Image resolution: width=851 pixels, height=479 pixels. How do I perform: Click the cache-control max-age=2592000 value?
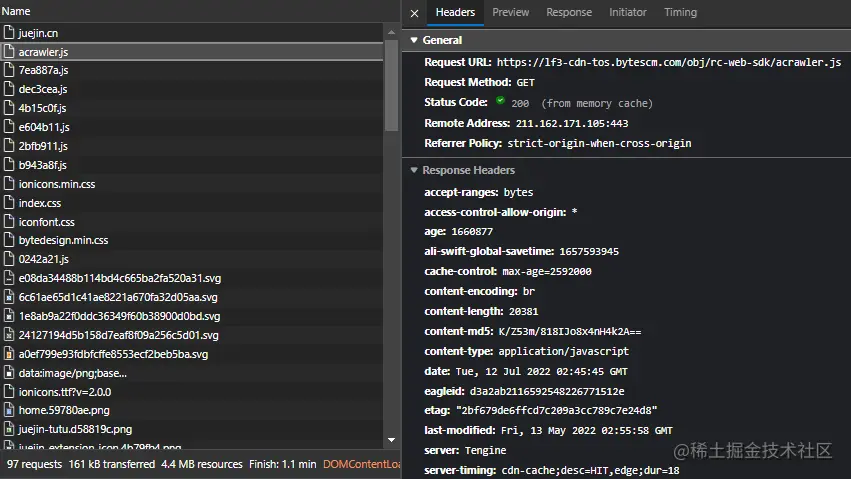[547, 272]
